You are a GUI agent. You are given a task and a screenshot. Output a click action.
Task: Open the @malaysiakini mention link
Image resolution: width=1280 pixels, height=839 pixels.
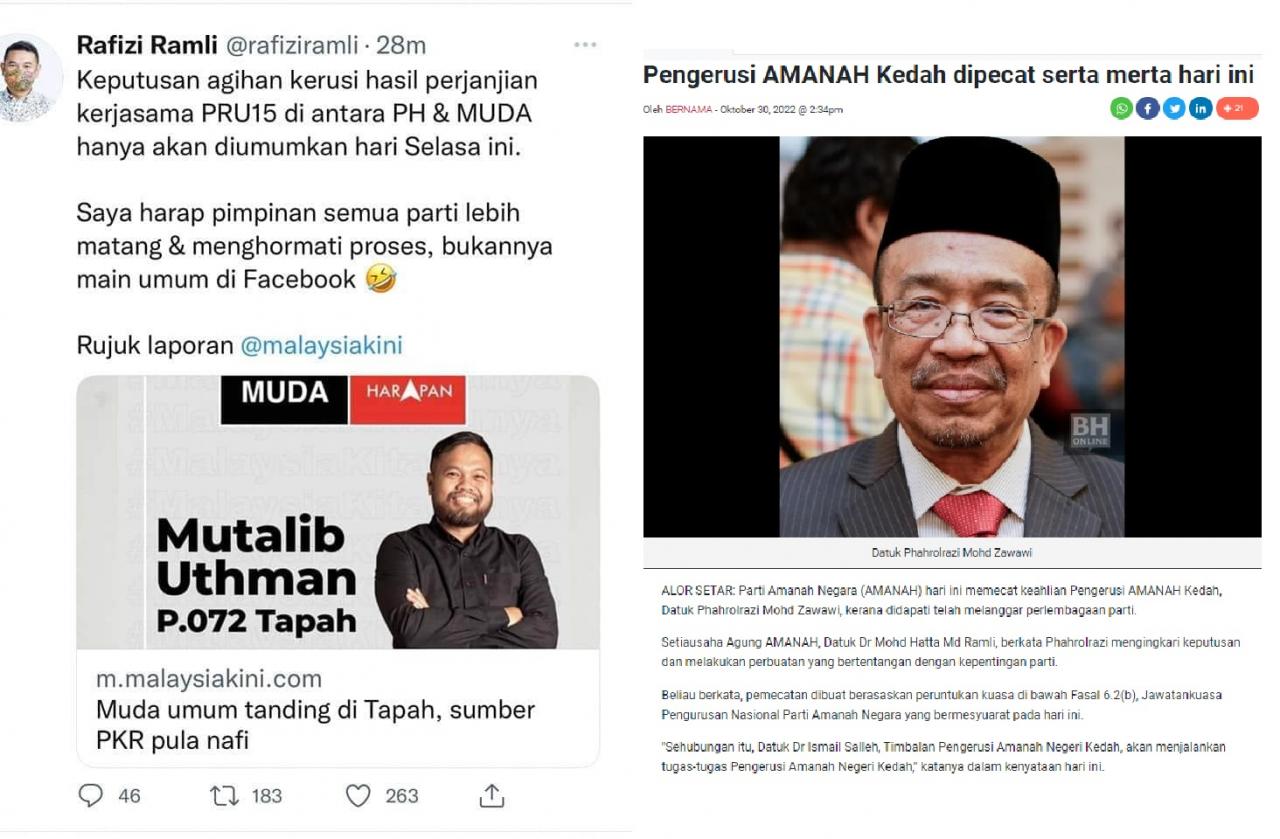click(x=321, y=345)
